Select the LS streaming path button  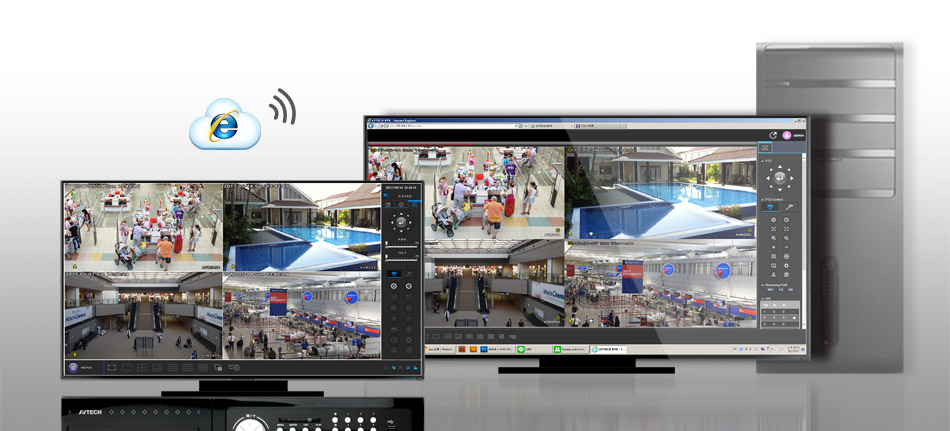tap(780, 289)
